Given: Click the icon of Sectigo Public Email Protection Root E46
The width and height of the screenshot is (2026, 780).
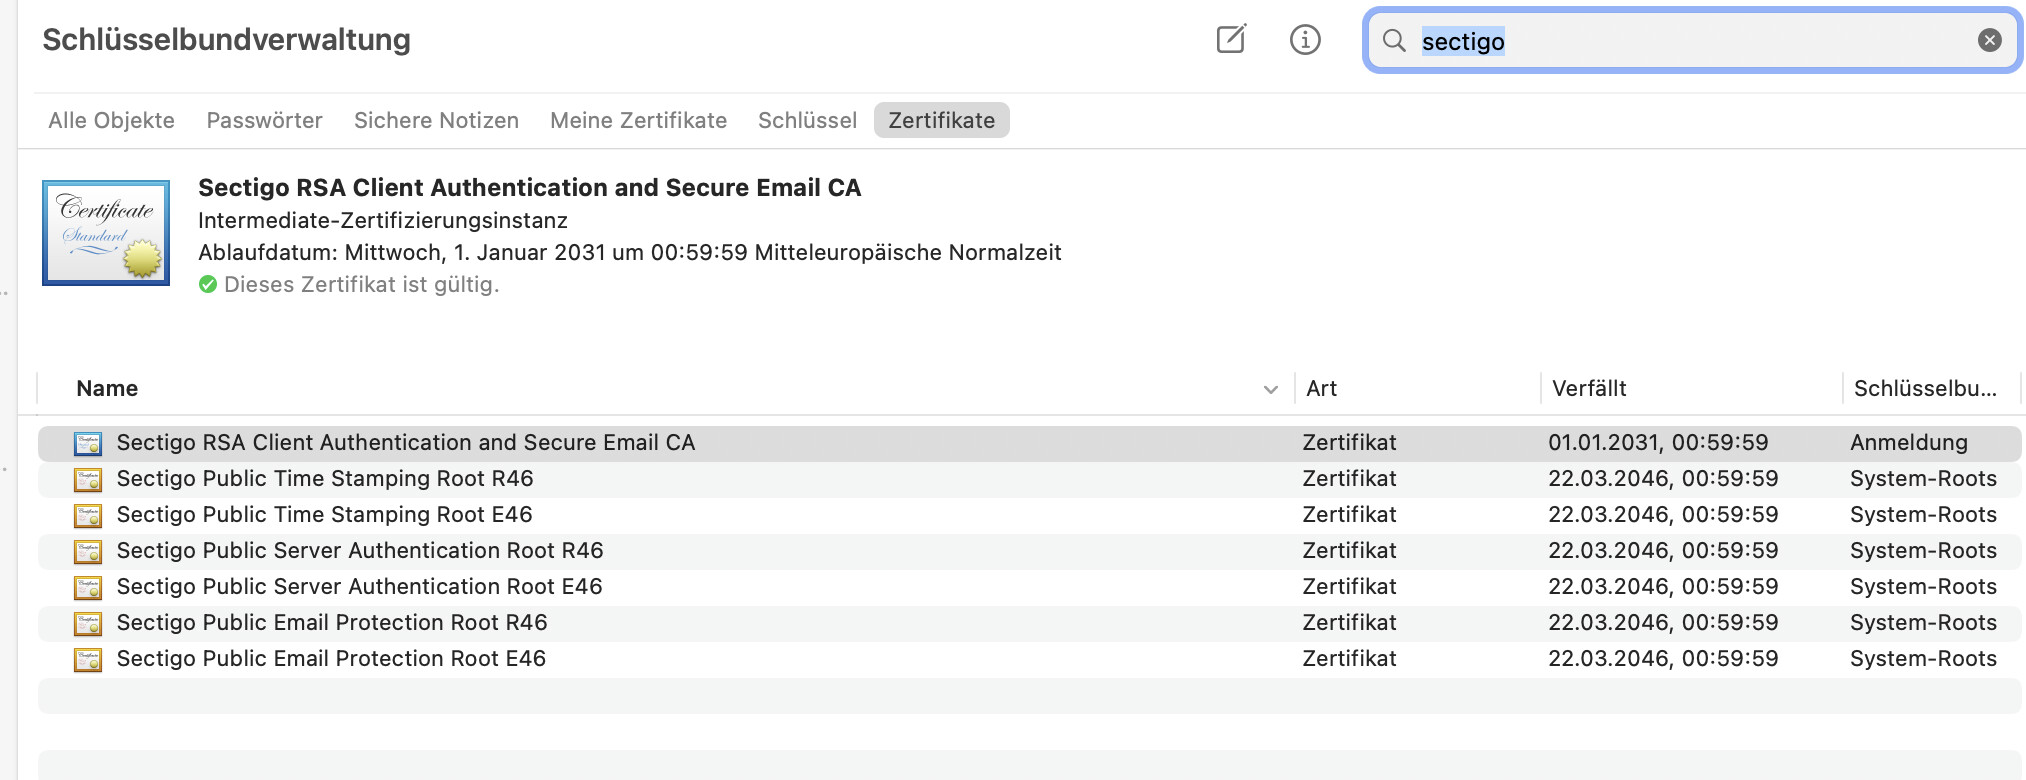Looking at the screenshot, I should (88, 659).
